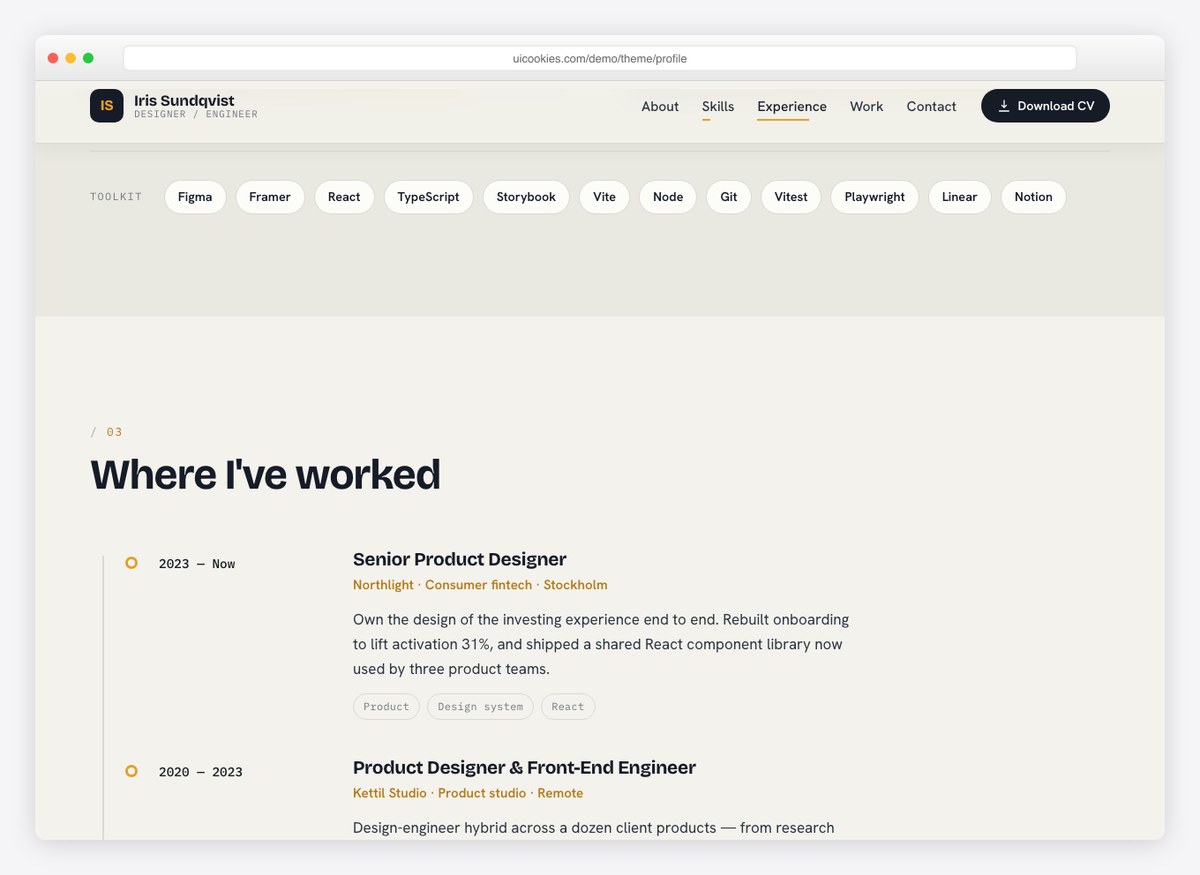Click the browser address bar URL
This screenshot has height=875, width=1200.
(x=600, y=58)
